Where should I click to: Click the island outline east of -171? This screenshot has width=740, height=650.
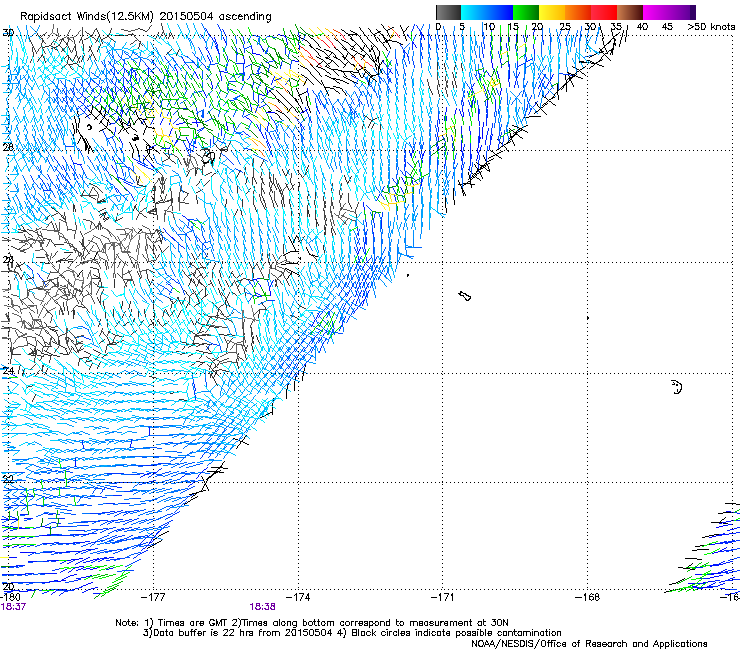465,296
